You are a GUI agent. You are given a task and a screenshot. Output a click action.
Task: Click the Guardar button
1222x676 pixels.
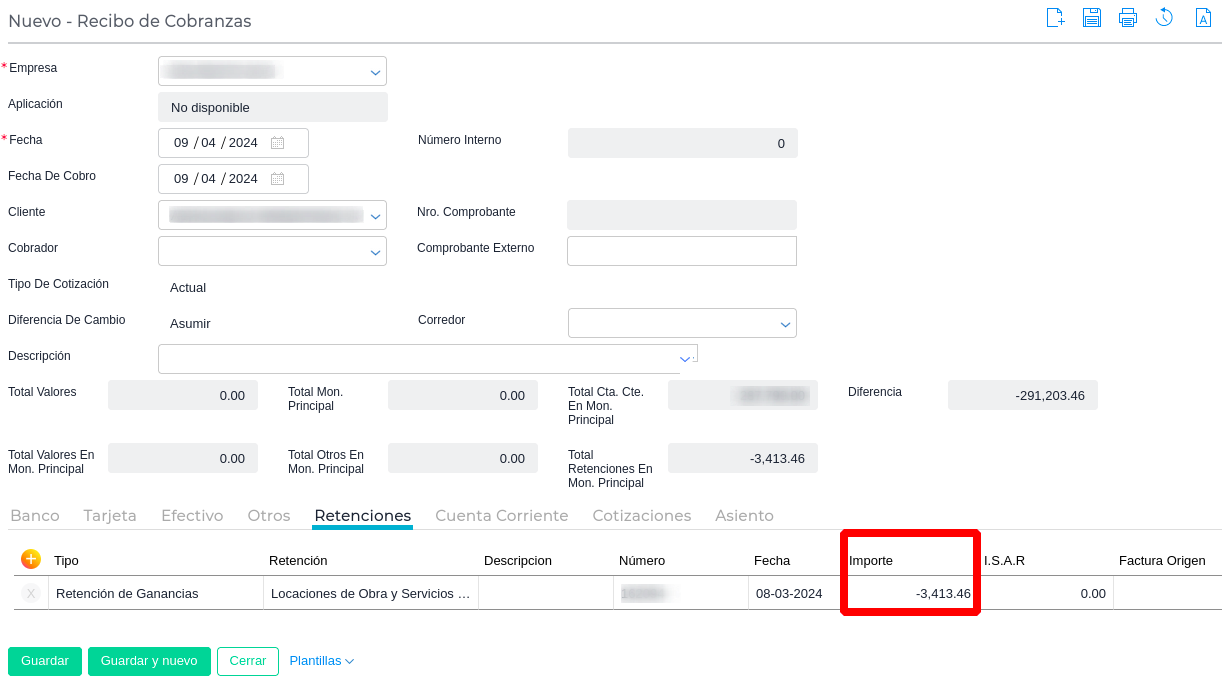(x=45, y=661)
